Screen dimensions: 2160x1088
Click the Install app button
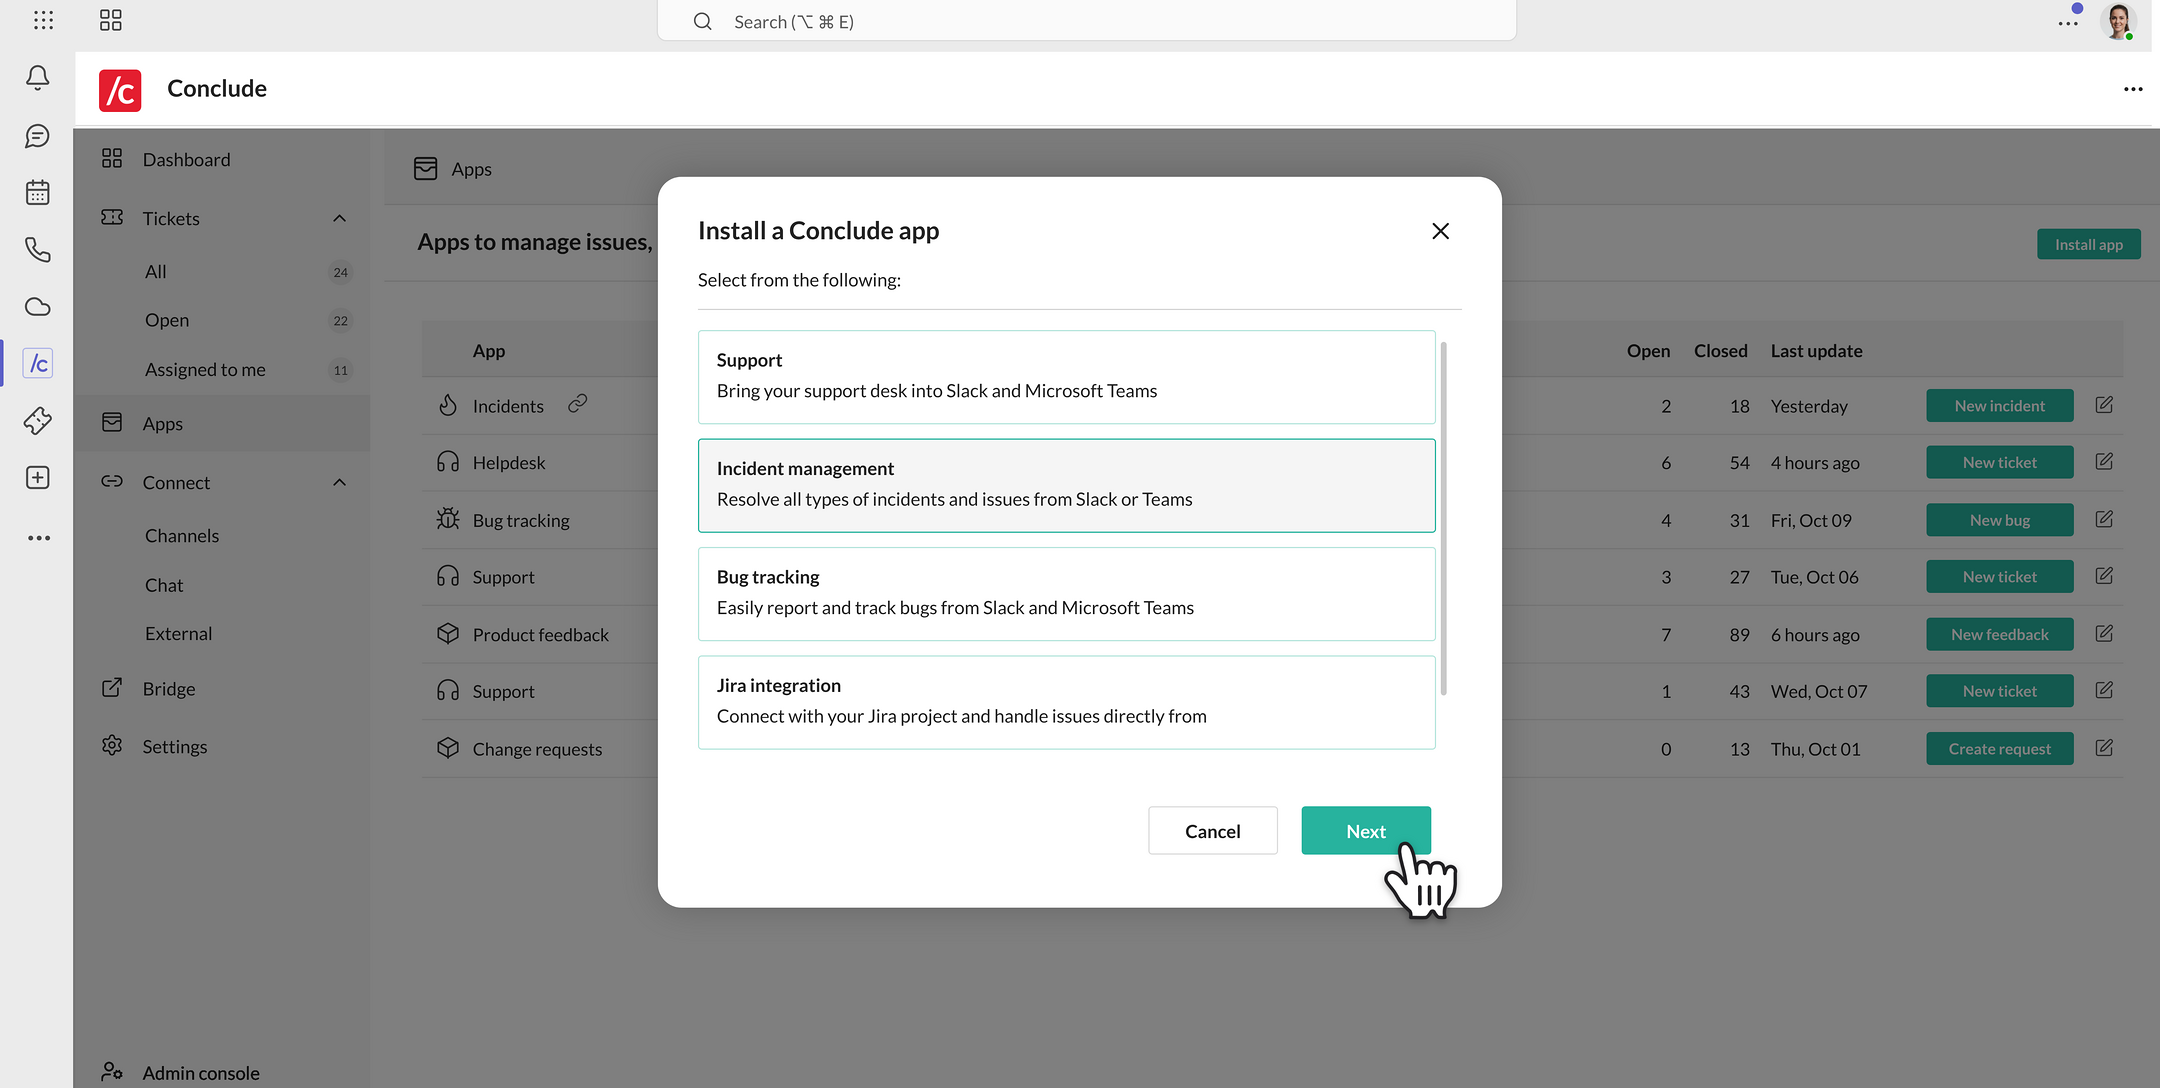[2089, 244]
